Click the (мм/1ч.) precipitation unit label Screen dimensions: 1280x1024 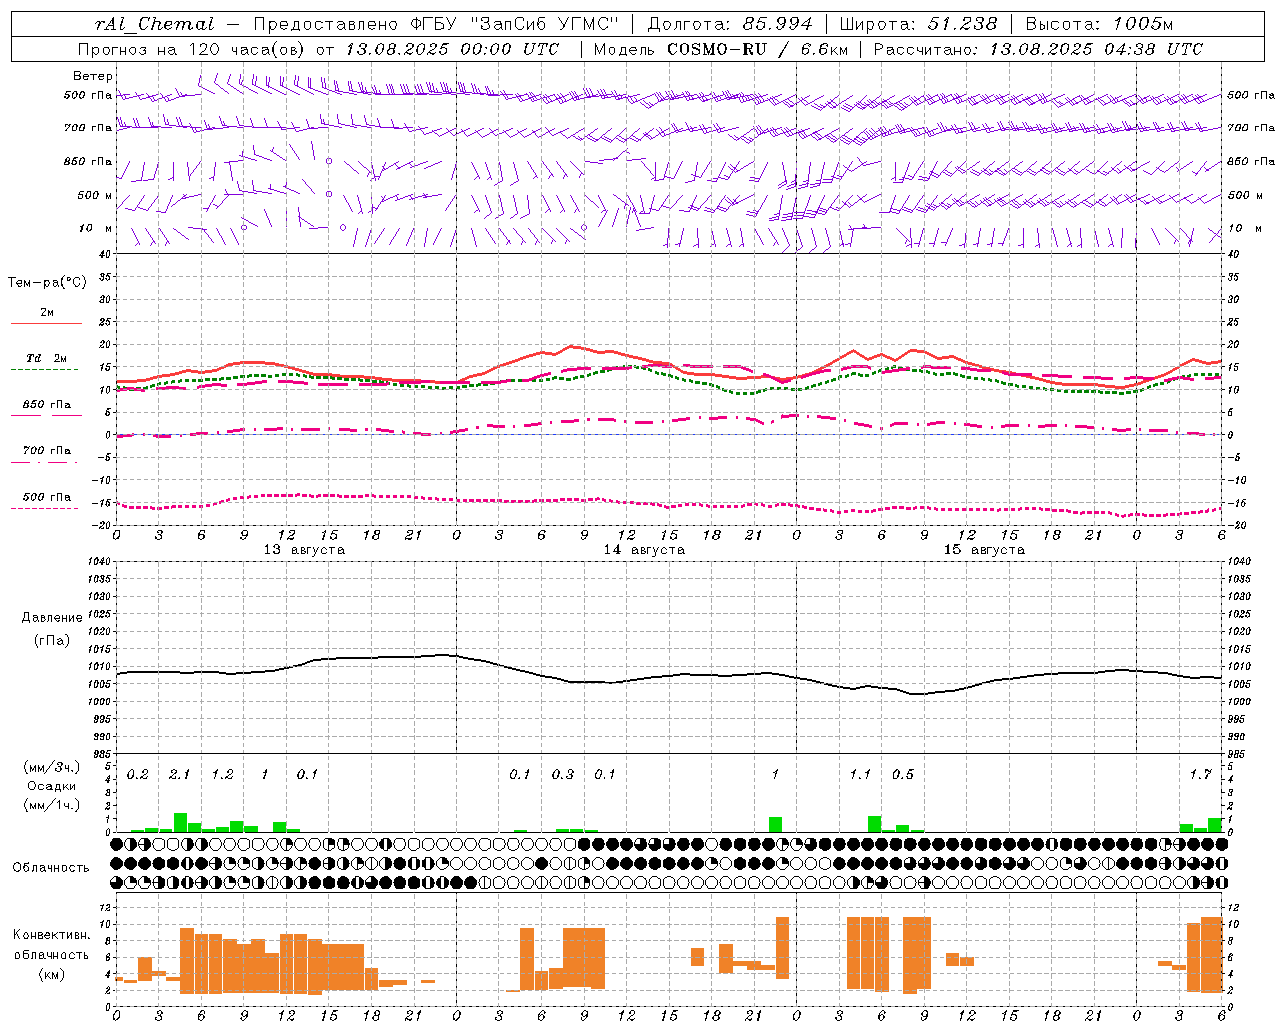(x=52, y=805)
